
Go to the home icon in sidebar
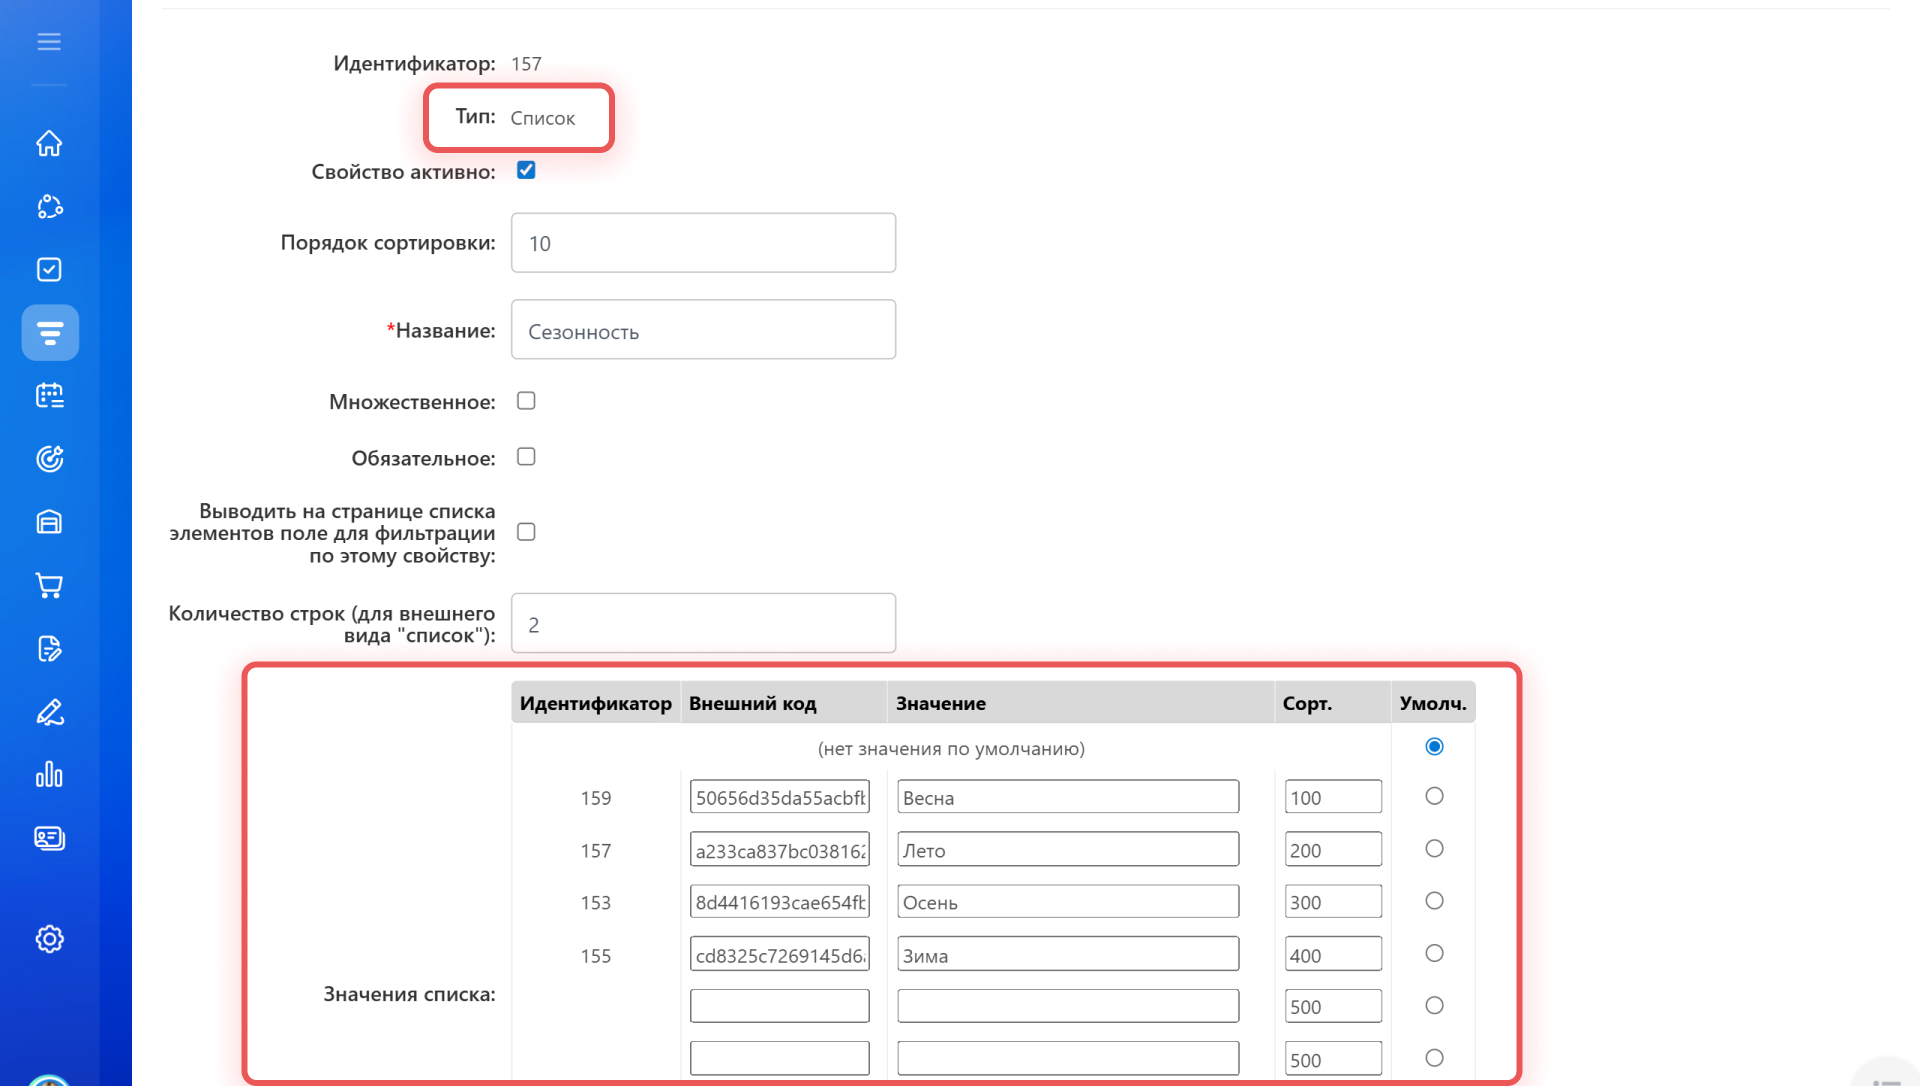(49, 144)
